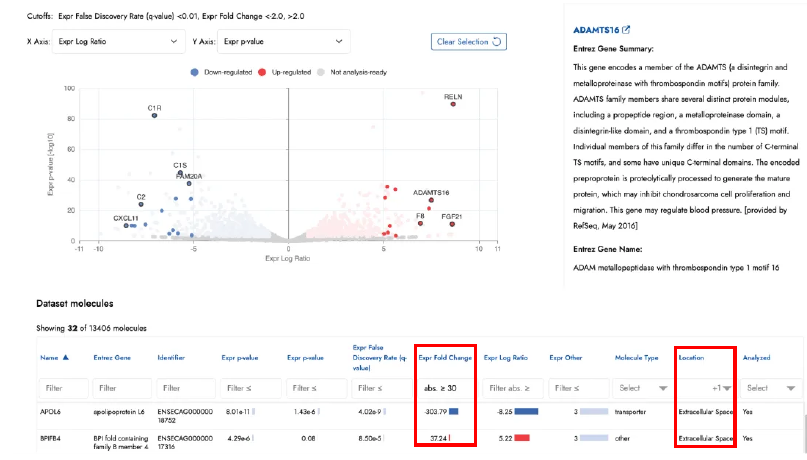Screen dimensions: 807x460
Task: Click the Expr Log Ratio column header
Action: (506, 357)
